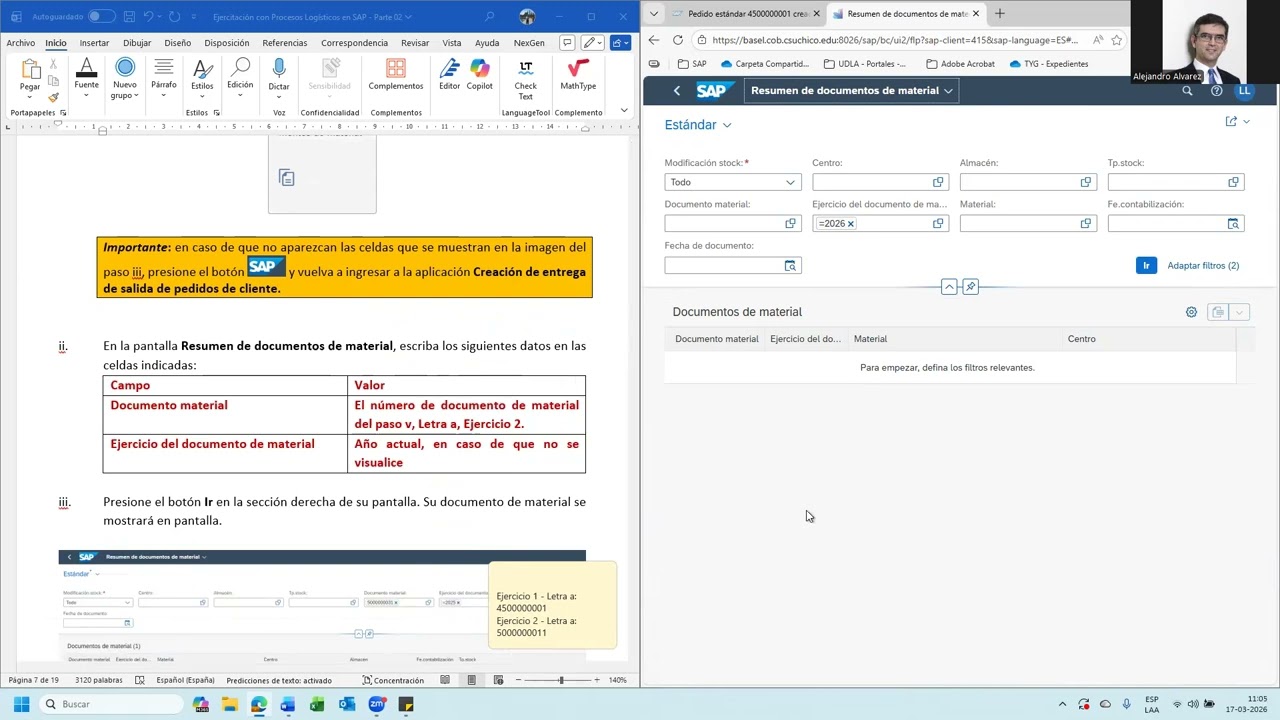Click the Español (España) language indicator
This screenshot has width=1280, height=720.
pyautogui.click(x=185, y=680)
